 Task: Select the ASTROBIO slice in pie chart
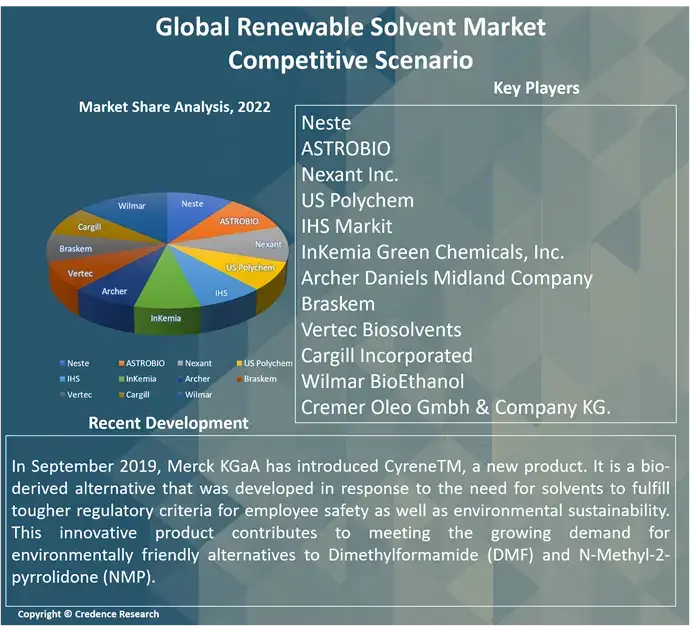[236, 222]
